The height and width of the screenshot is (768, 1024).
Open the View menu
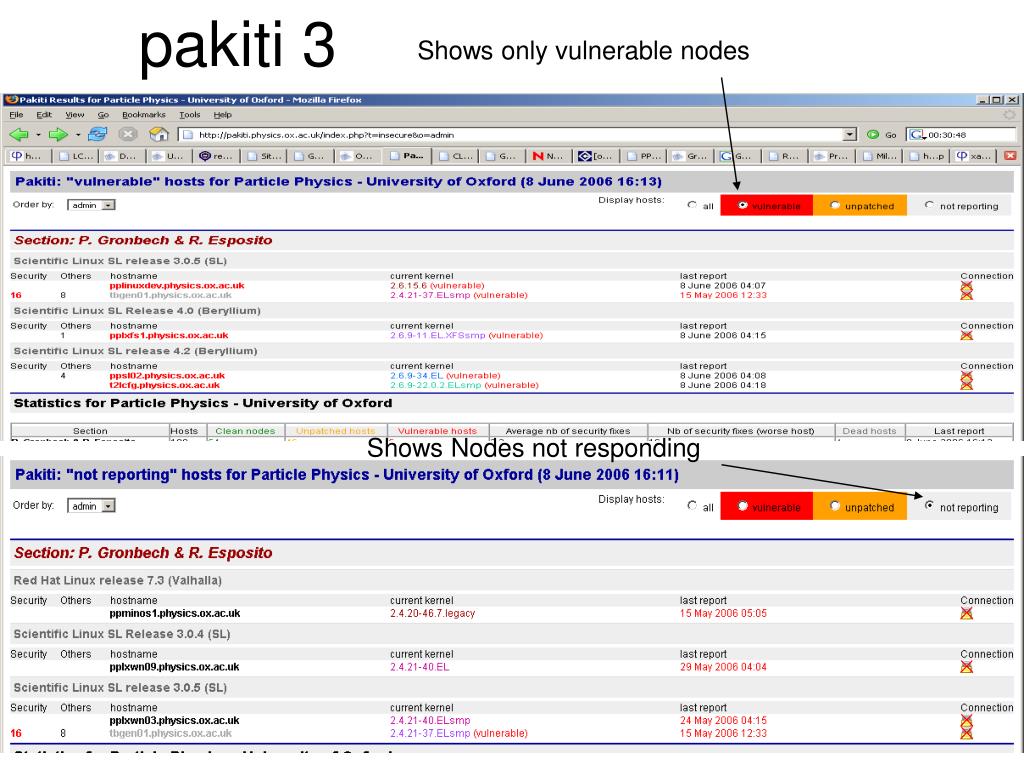point(74,115)
